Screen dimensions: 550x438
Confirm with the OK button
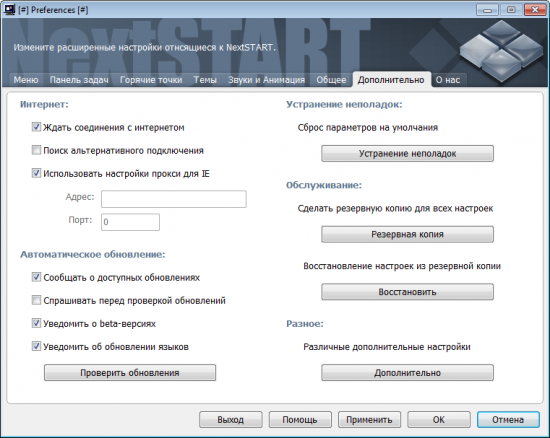438,420
